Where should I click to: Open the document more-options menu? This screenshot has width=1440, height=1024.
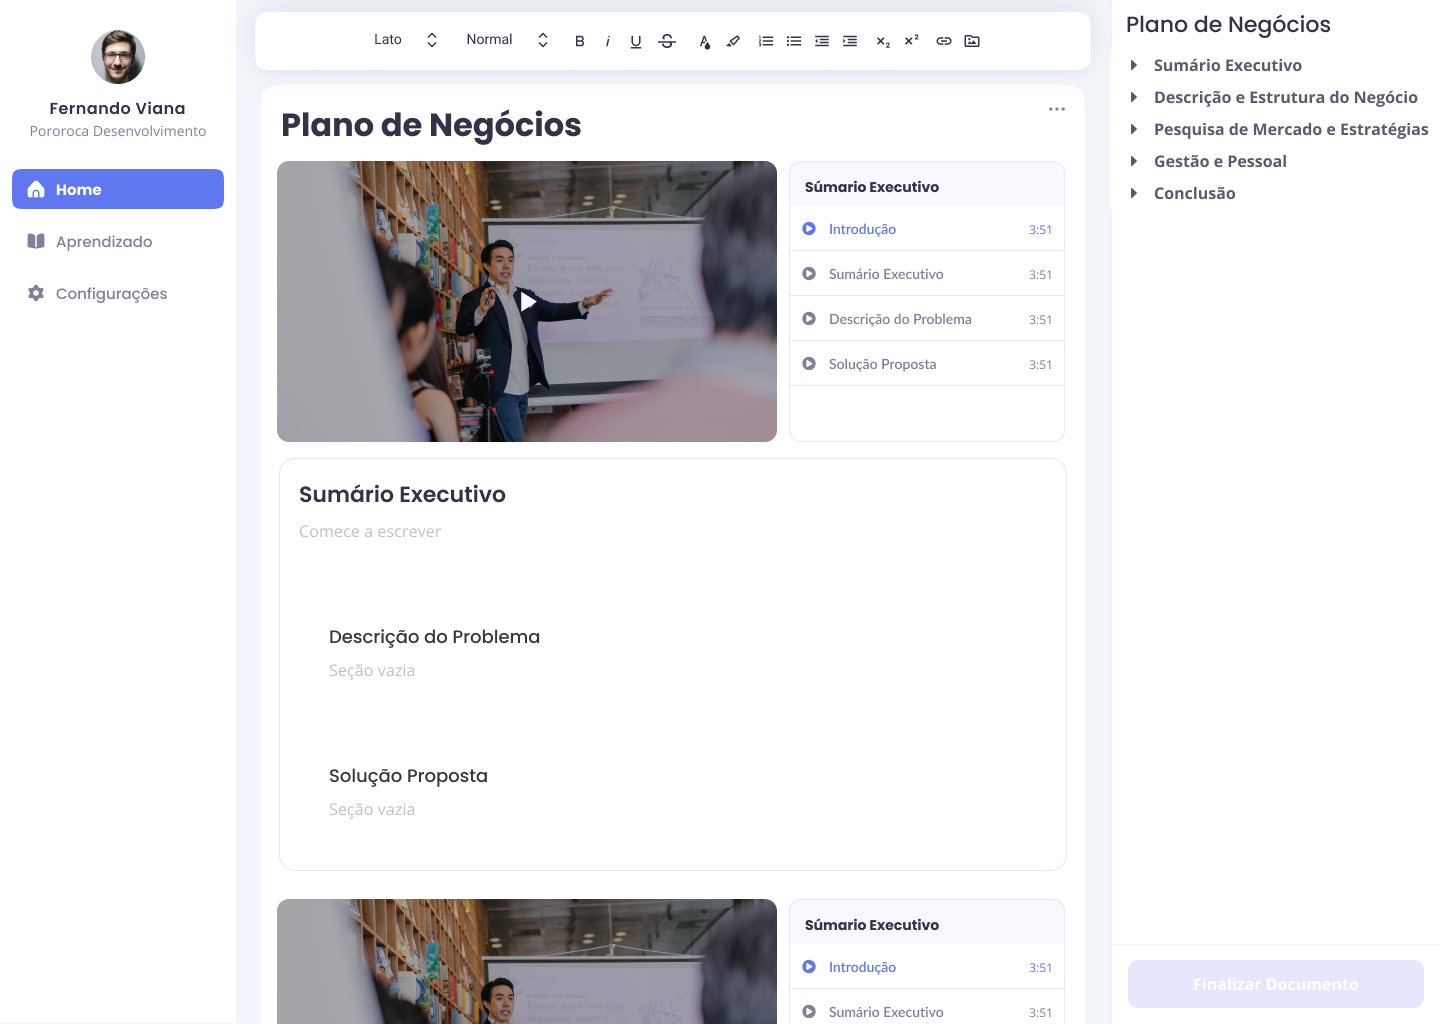coord(1057,109)
